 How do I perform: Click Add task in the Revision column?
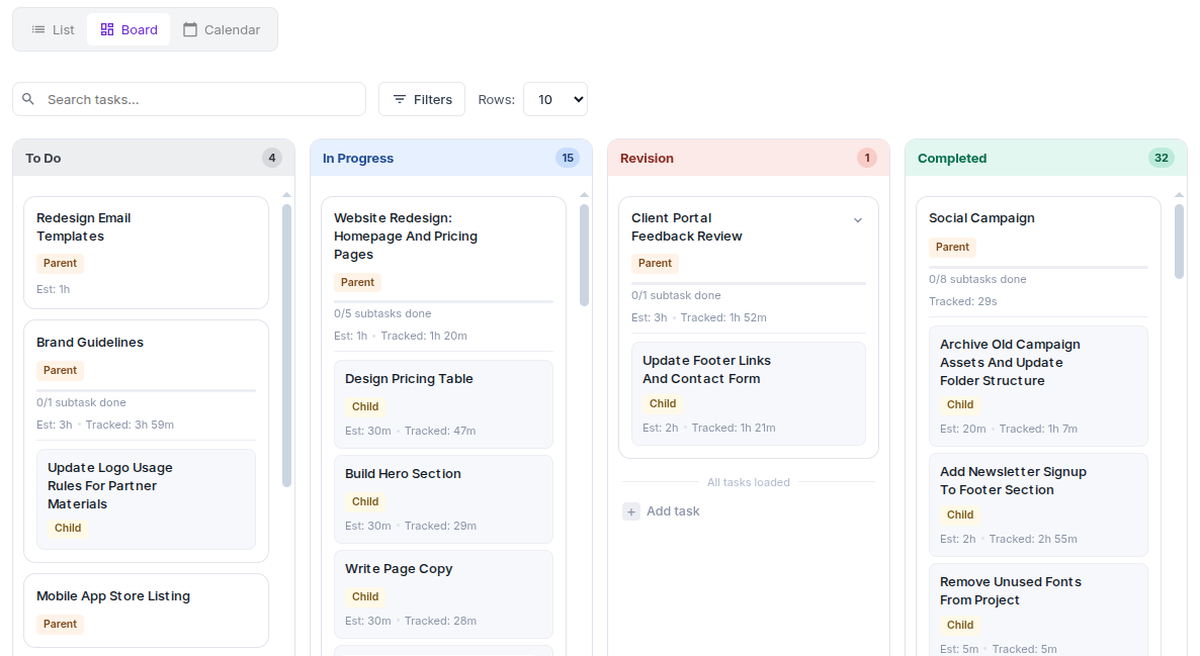point(661,511)
